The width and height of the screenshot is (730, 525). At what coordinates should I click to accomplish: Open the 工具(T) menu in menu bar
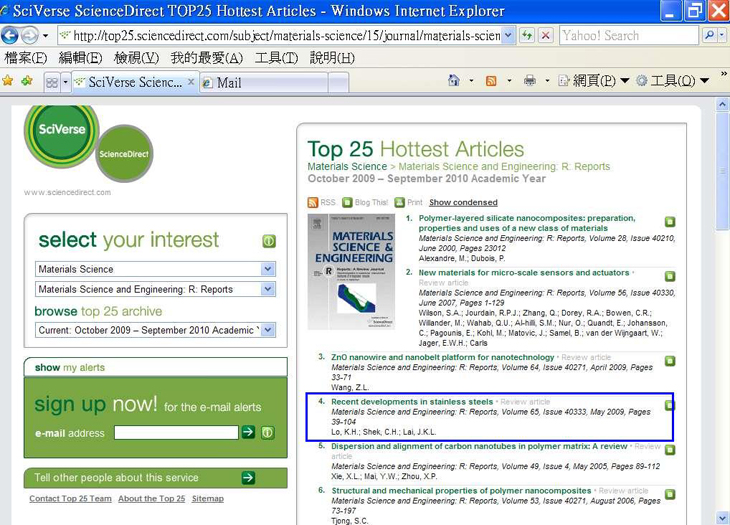[277, 58]
